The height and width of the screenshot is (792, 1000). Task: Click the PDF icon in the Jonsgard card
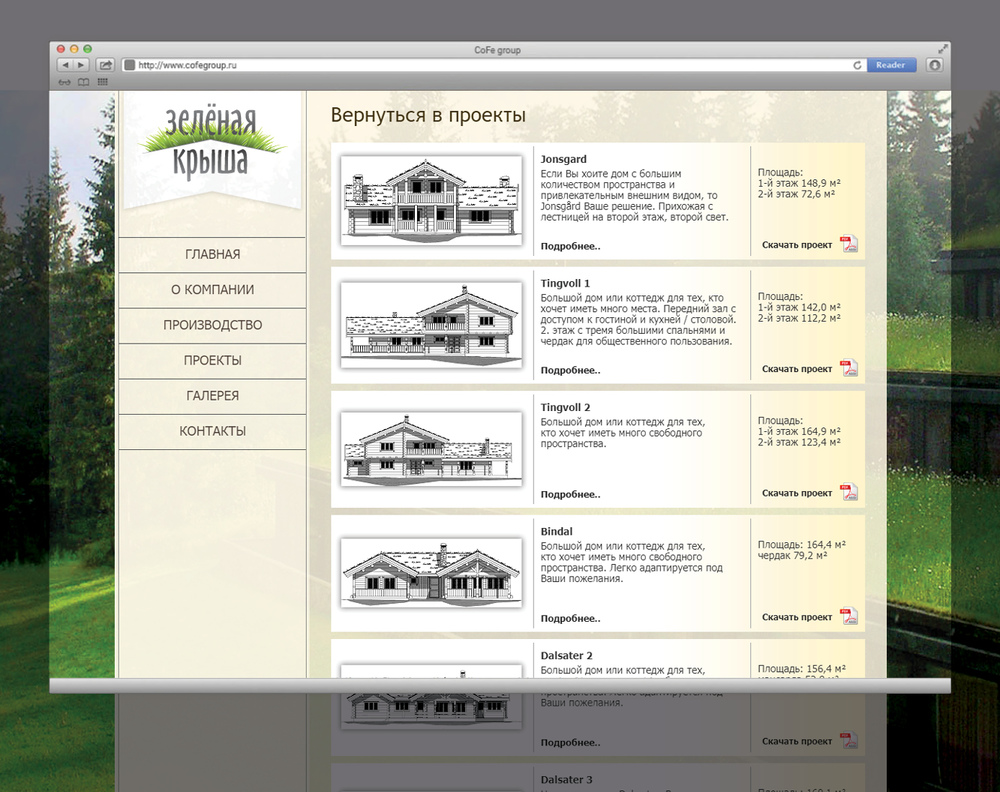[x=849, y=244]
